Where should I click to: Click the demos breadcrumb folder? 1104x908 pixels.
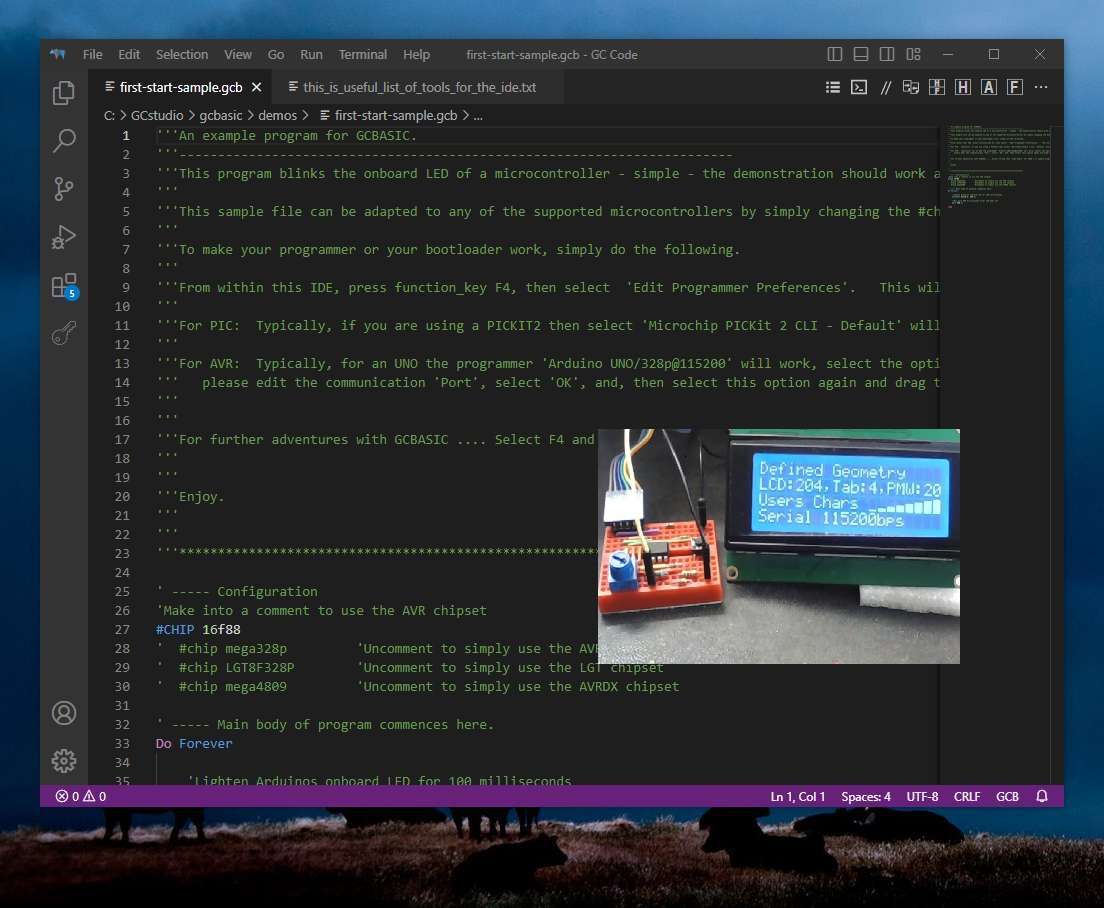pyautogui.click(x=277, y=115)
